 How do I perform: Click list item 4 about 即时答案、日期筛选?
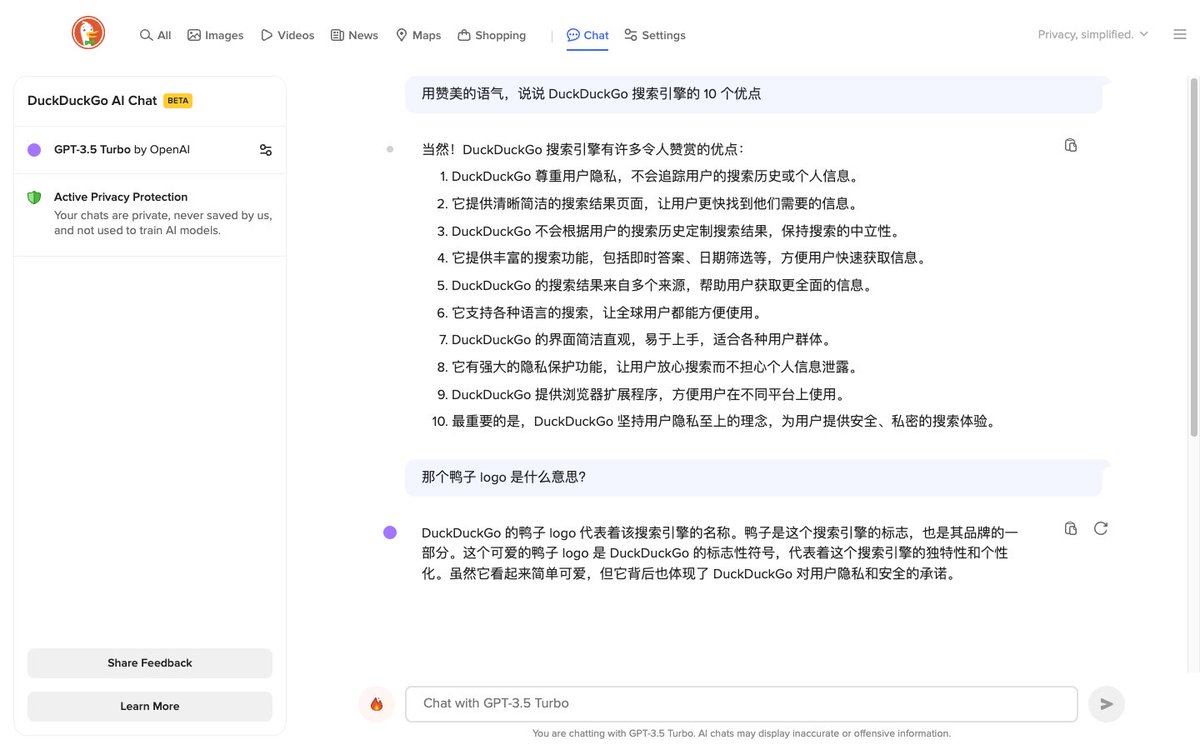(683, 258)
